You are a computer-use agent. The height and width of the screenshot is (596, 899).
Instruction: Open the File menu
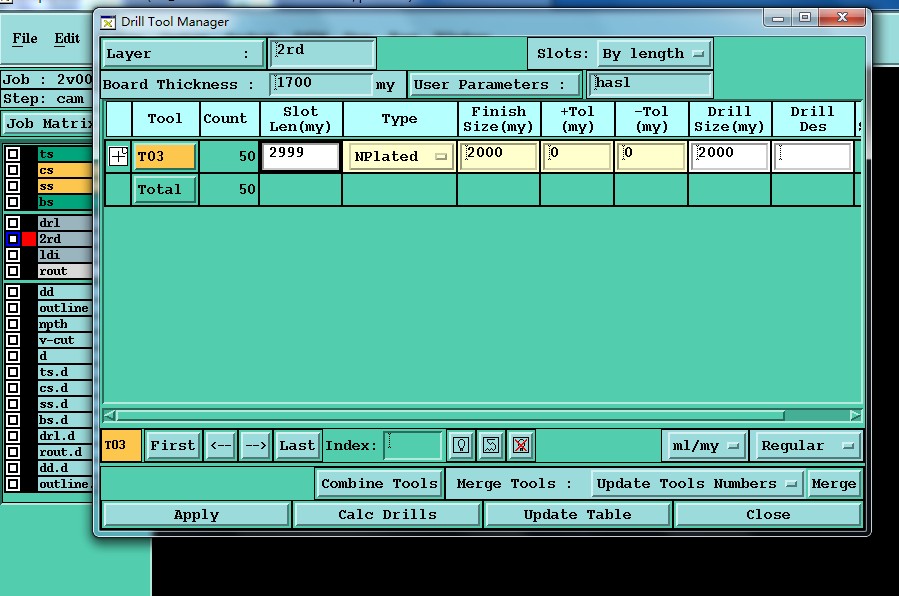pyautogui.click(x=25, y=38)
